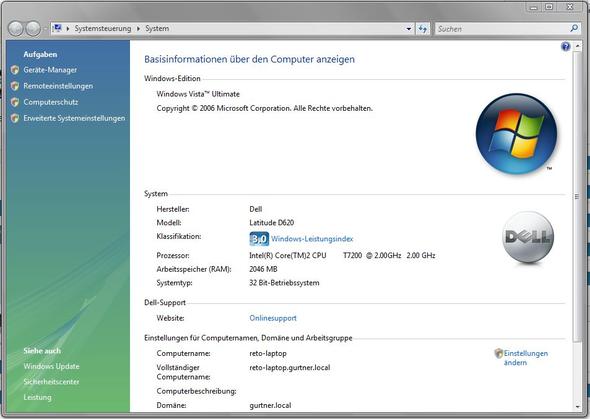590x419 pixels.
Task: Click the control panel icon in address bar
Action: pyautogui.click(x=57, y=28)
